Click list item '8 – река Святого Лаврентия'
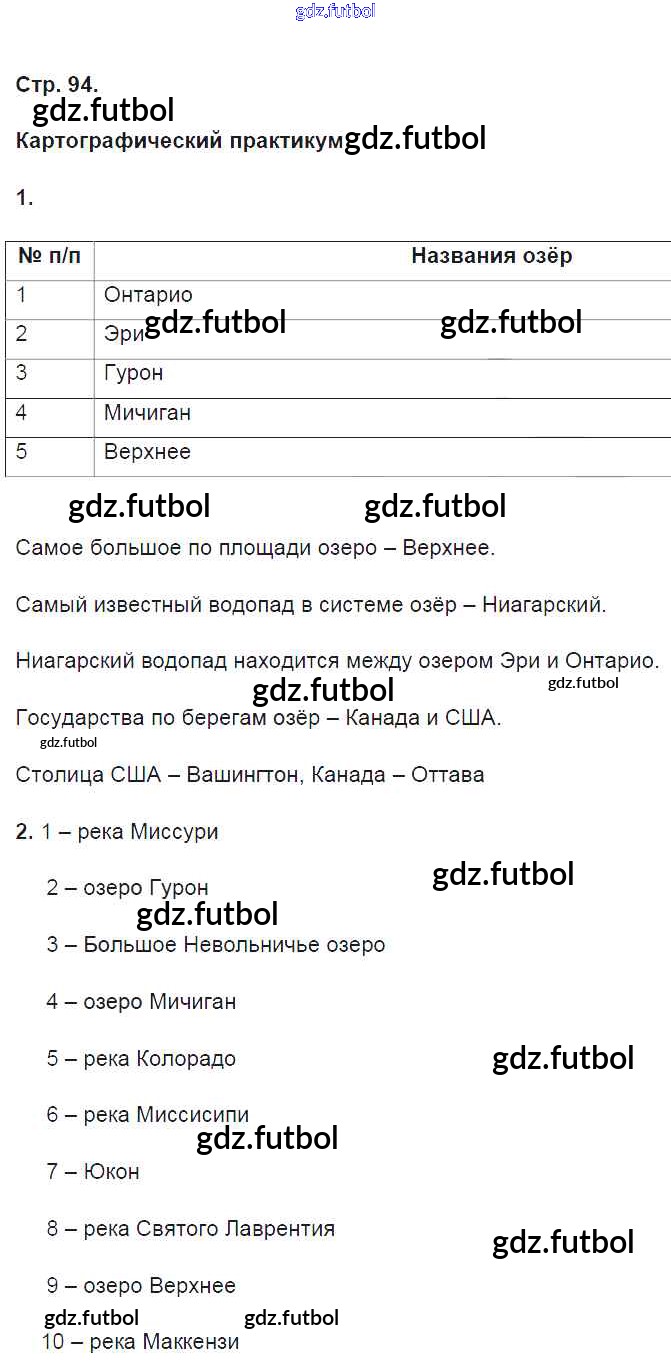 coord(190,1228)
